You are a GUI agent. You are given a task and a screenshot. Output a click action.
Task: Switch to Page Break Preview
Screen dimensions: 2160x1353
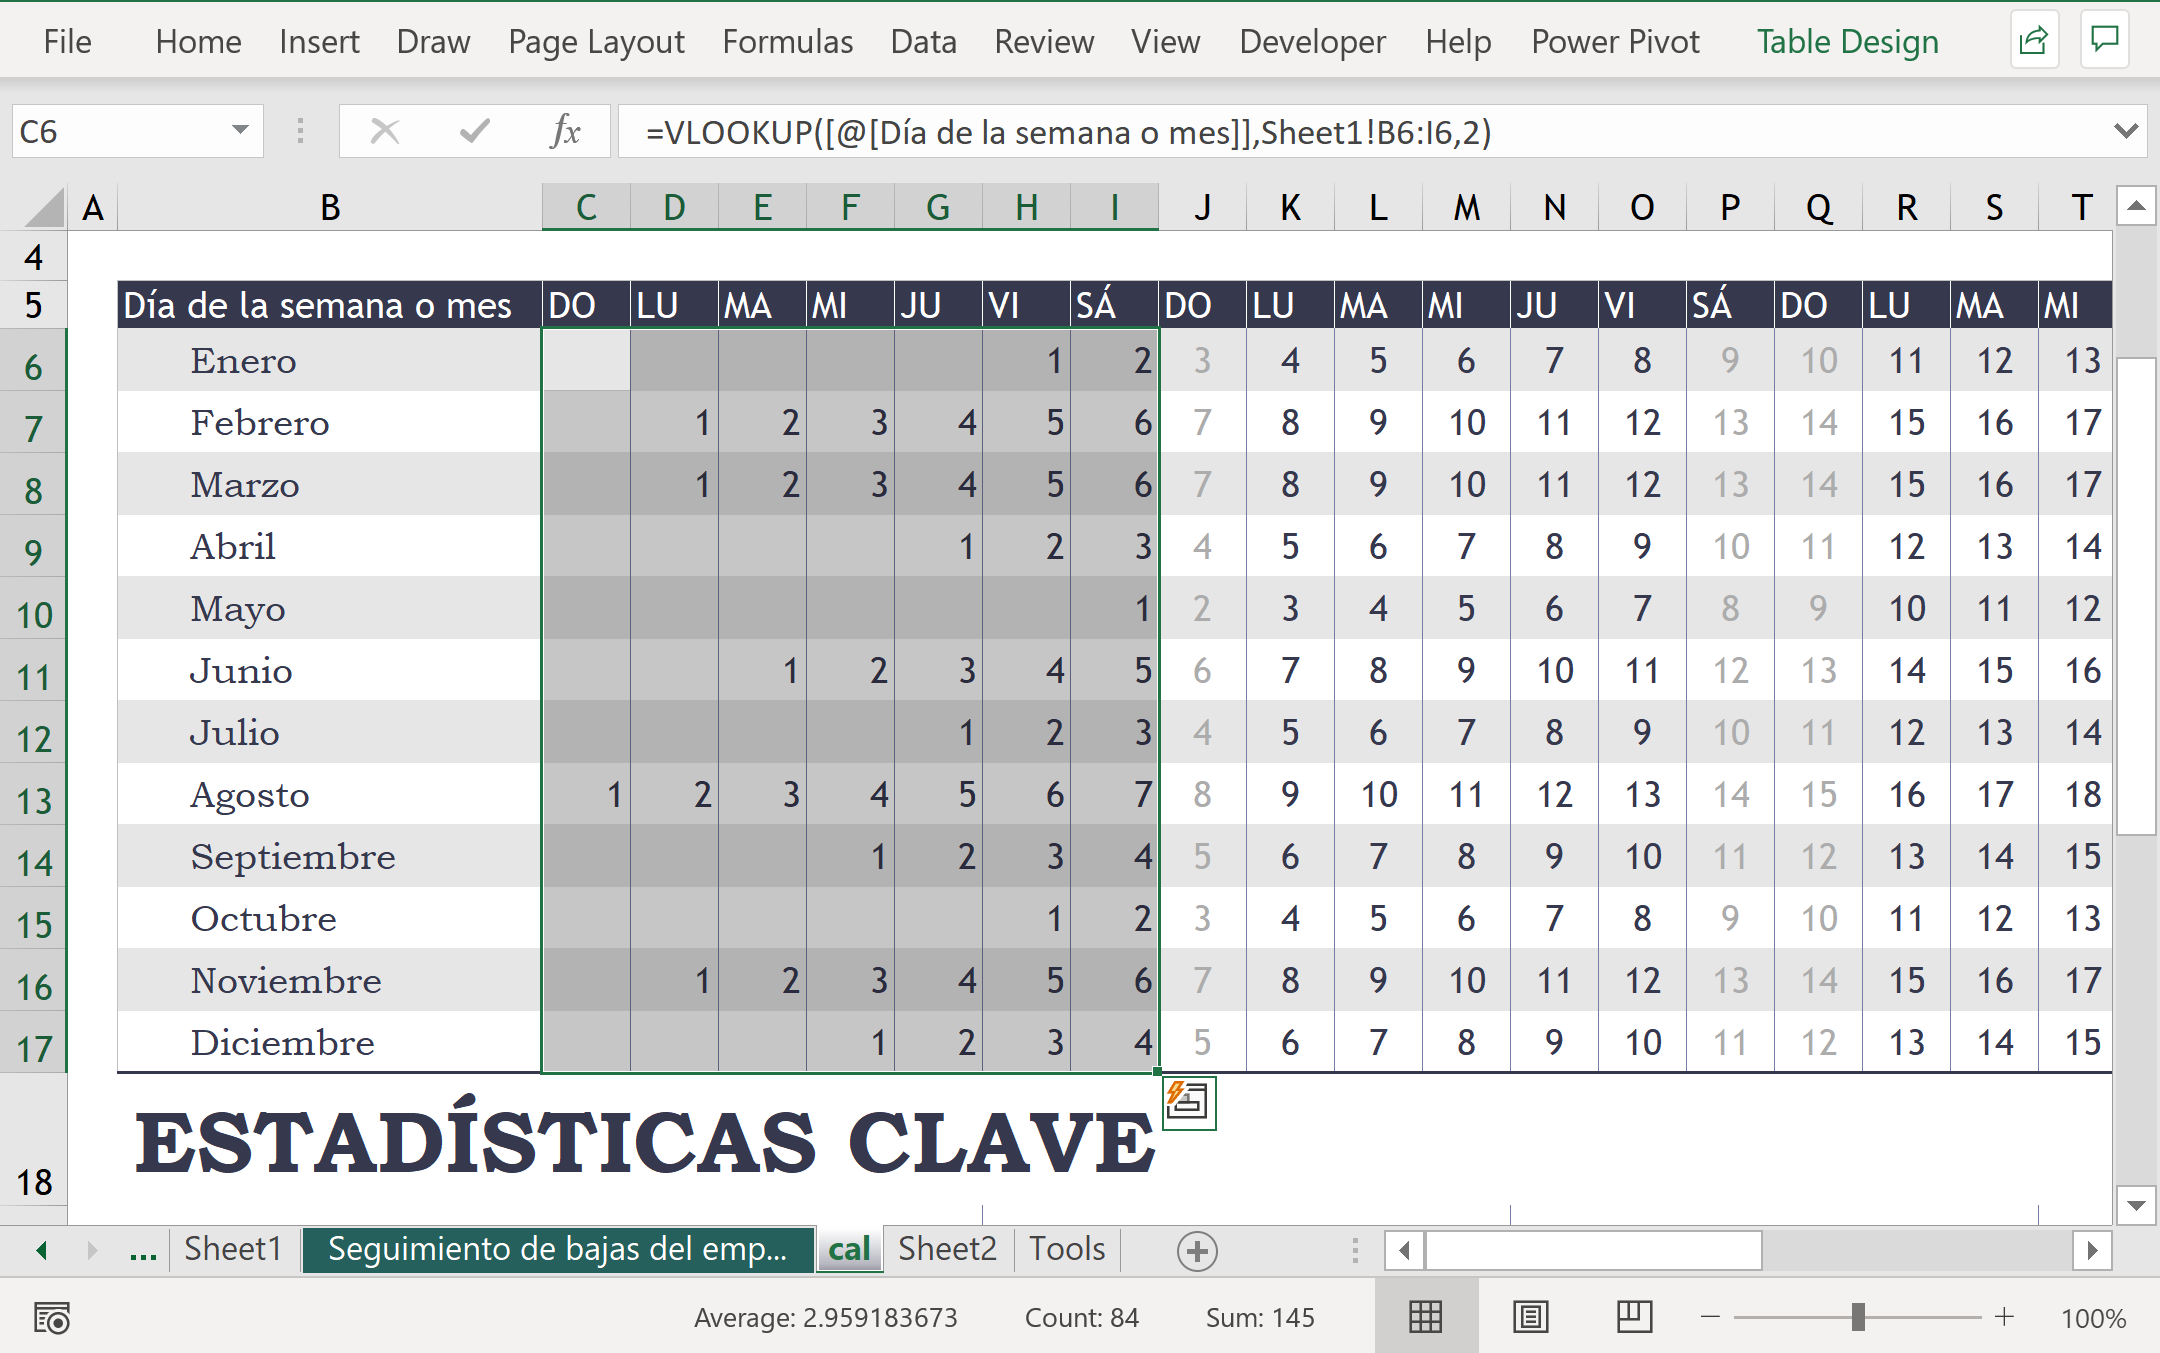tap(1634, 1317)
